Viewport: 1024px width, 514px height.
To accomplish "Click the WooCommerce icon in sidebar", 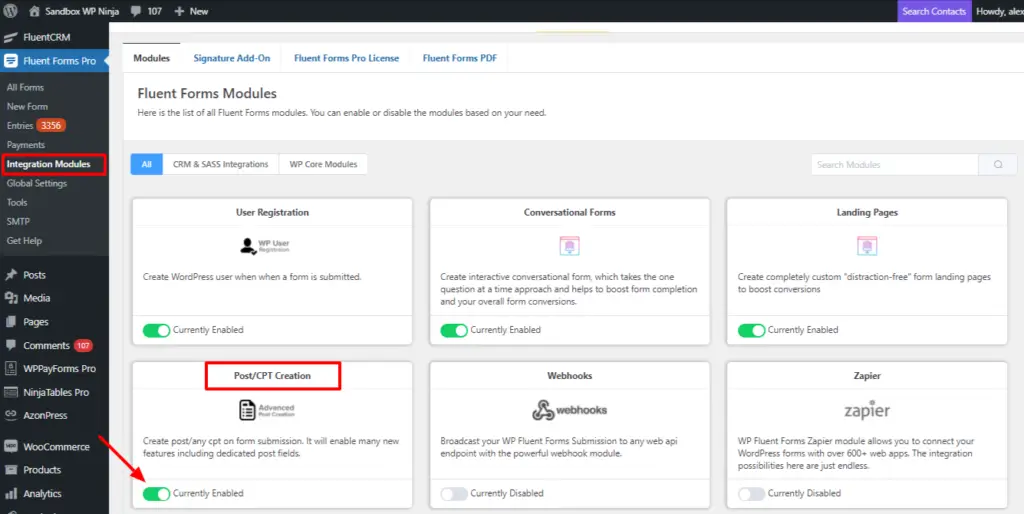I will click(10, 447).
